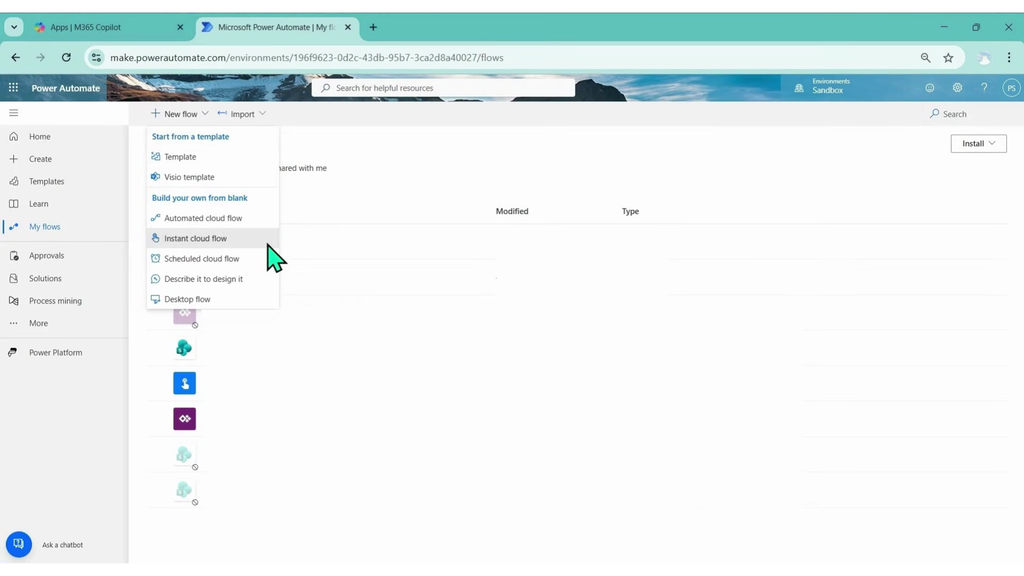1024x576 pixels.
Task: Select Automated cloud flow
Action: tap(213, 218)
